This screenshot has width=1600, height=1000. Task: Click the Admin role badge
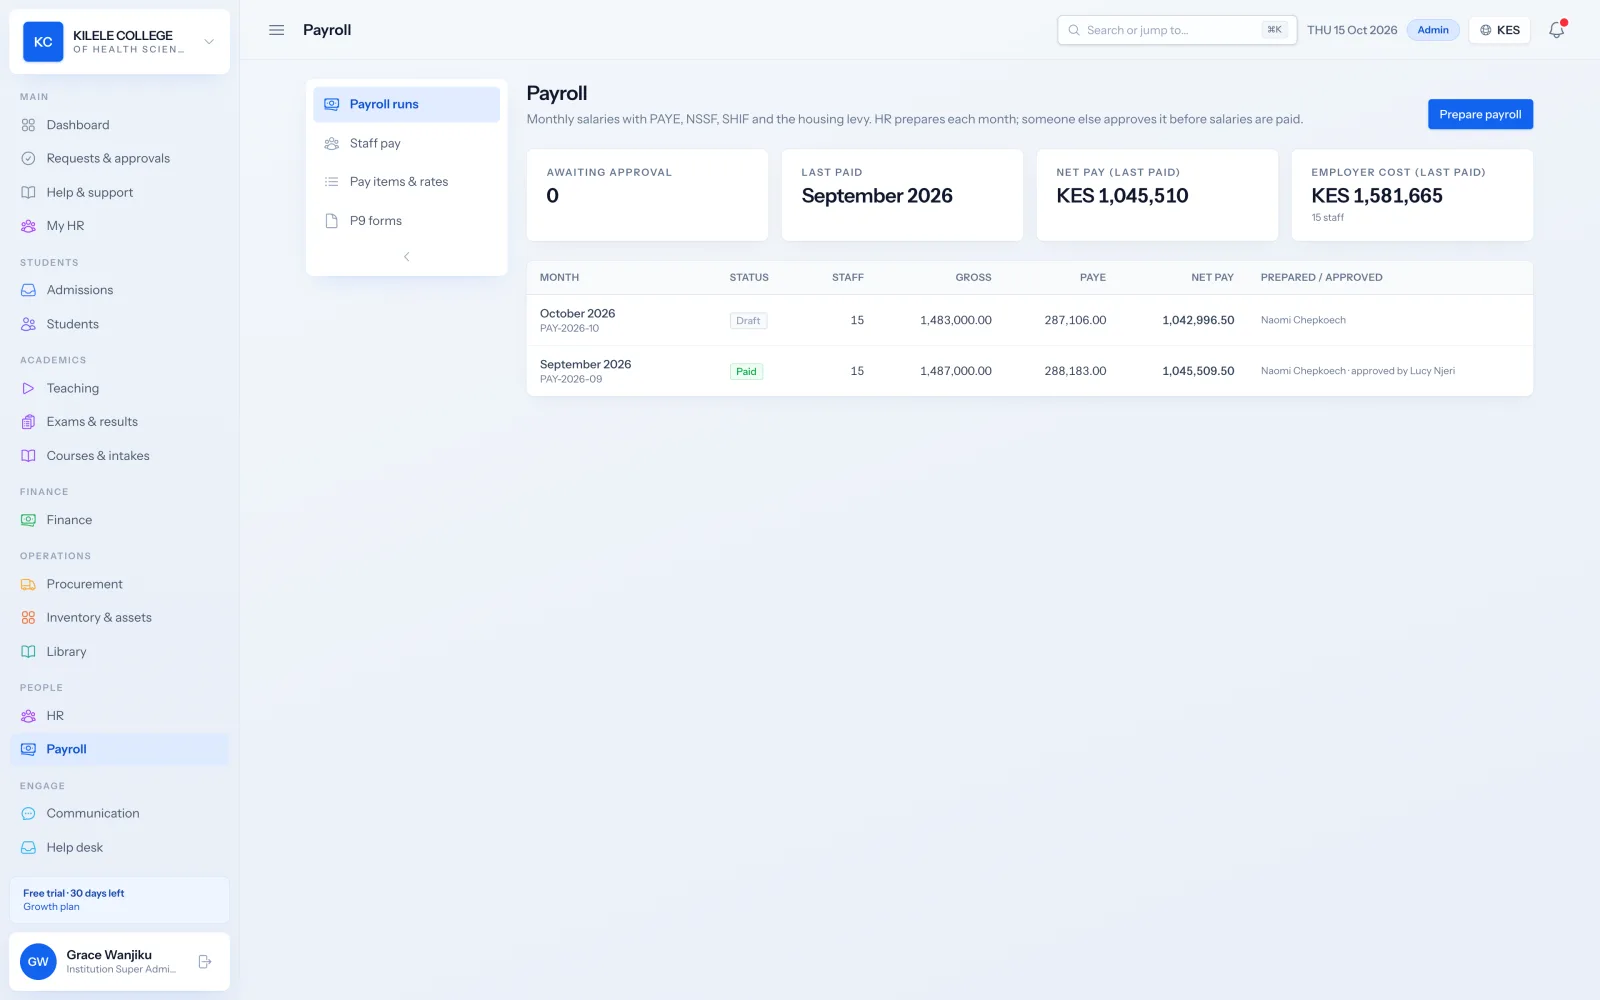[x=1433, y=30]
